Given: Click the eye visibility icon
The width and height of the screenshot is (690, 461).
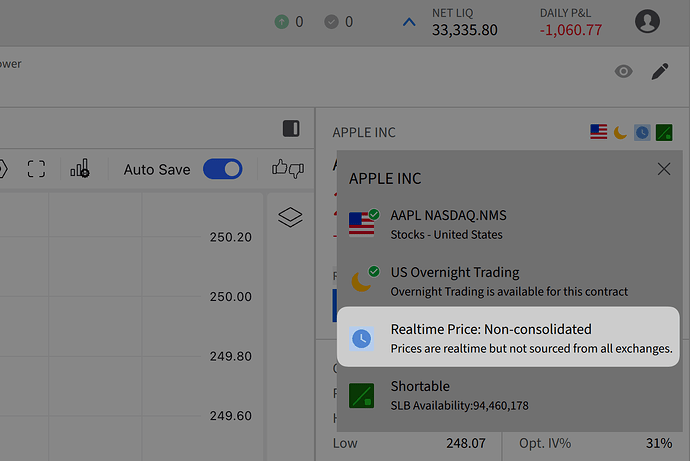Looking at the screenshot, I should tap(624, 71).
